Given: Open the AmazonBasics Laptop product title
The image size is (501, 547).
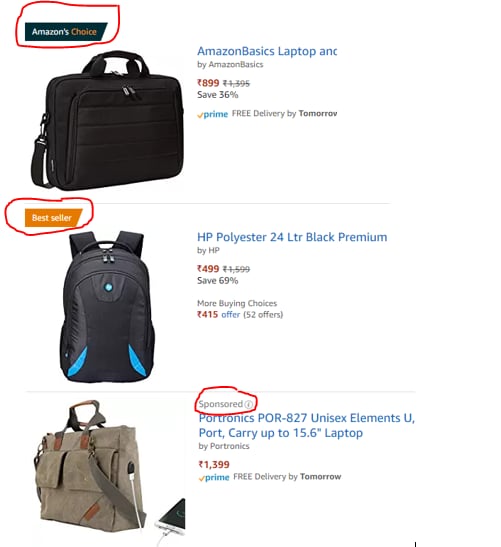Looking at the screenshot, I should (x=267, y=51).
